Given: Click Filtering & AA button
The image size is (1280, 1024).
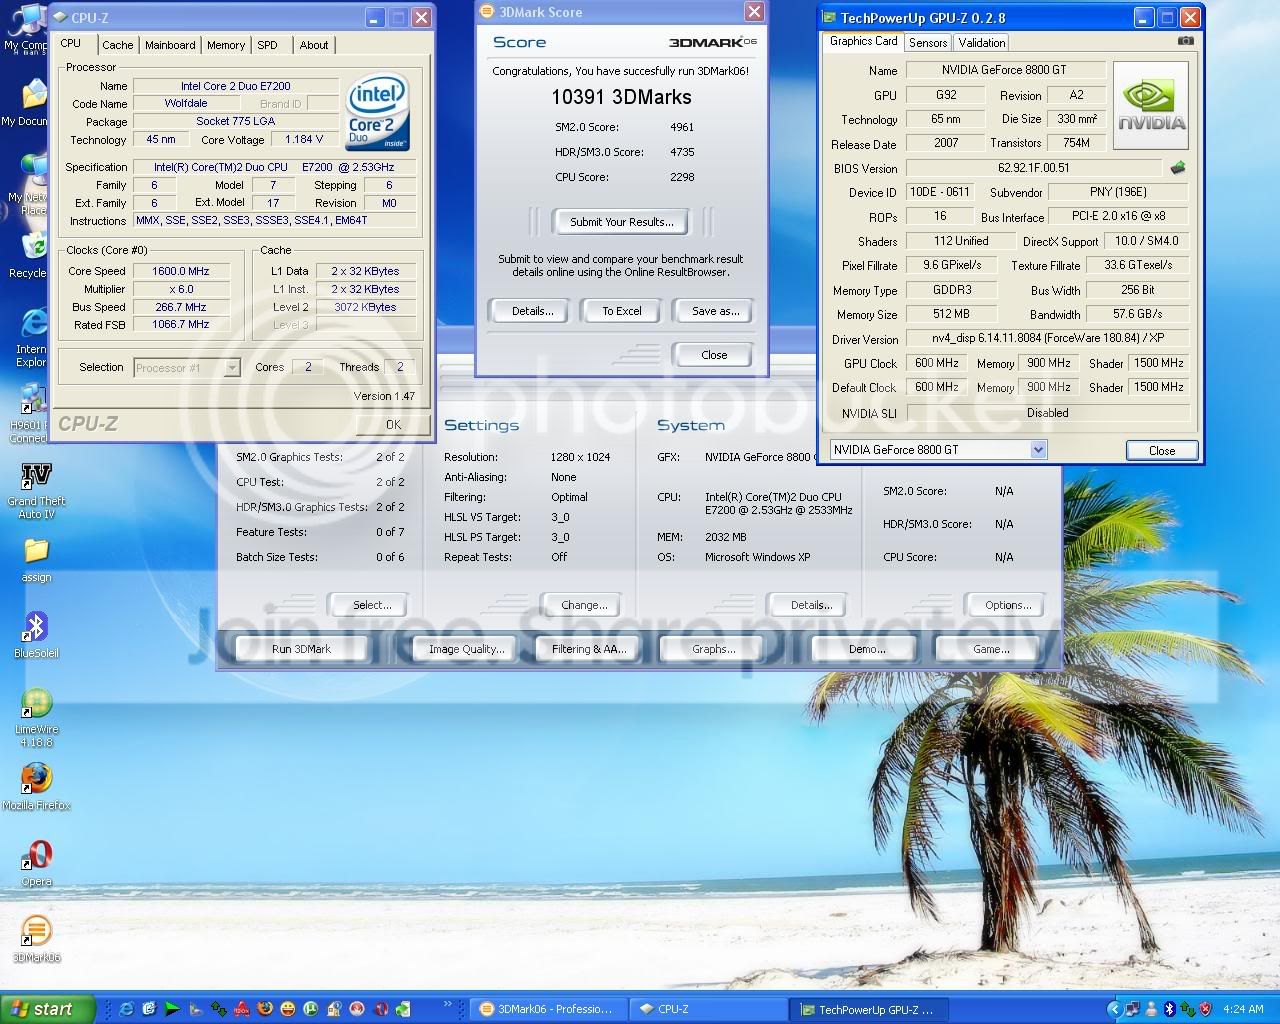Looking at the screenshot, I should click(x=589, y=649).
